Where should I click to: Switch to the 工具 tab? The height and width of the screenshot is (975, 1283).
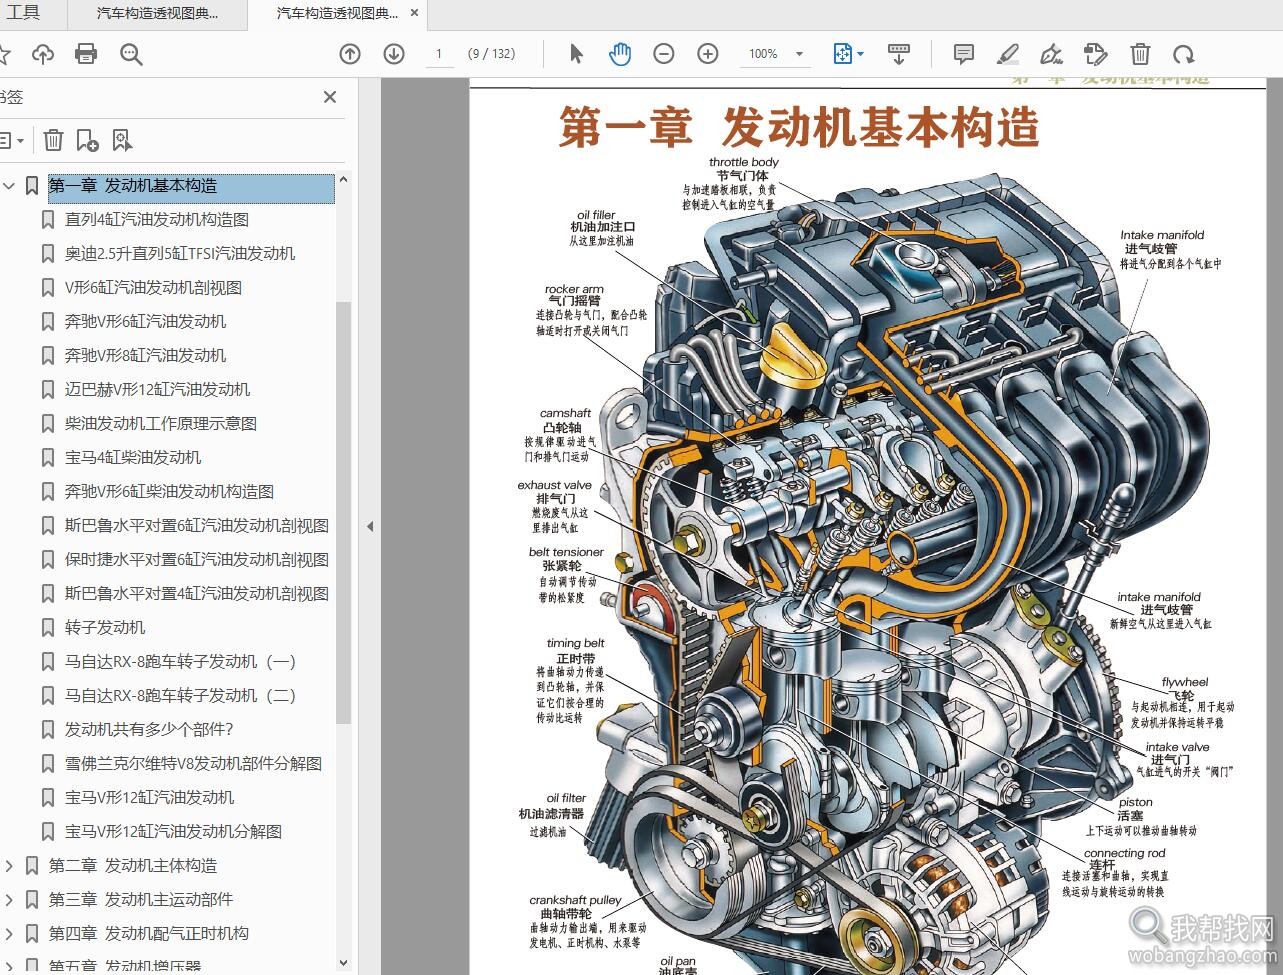click(24, 13)
